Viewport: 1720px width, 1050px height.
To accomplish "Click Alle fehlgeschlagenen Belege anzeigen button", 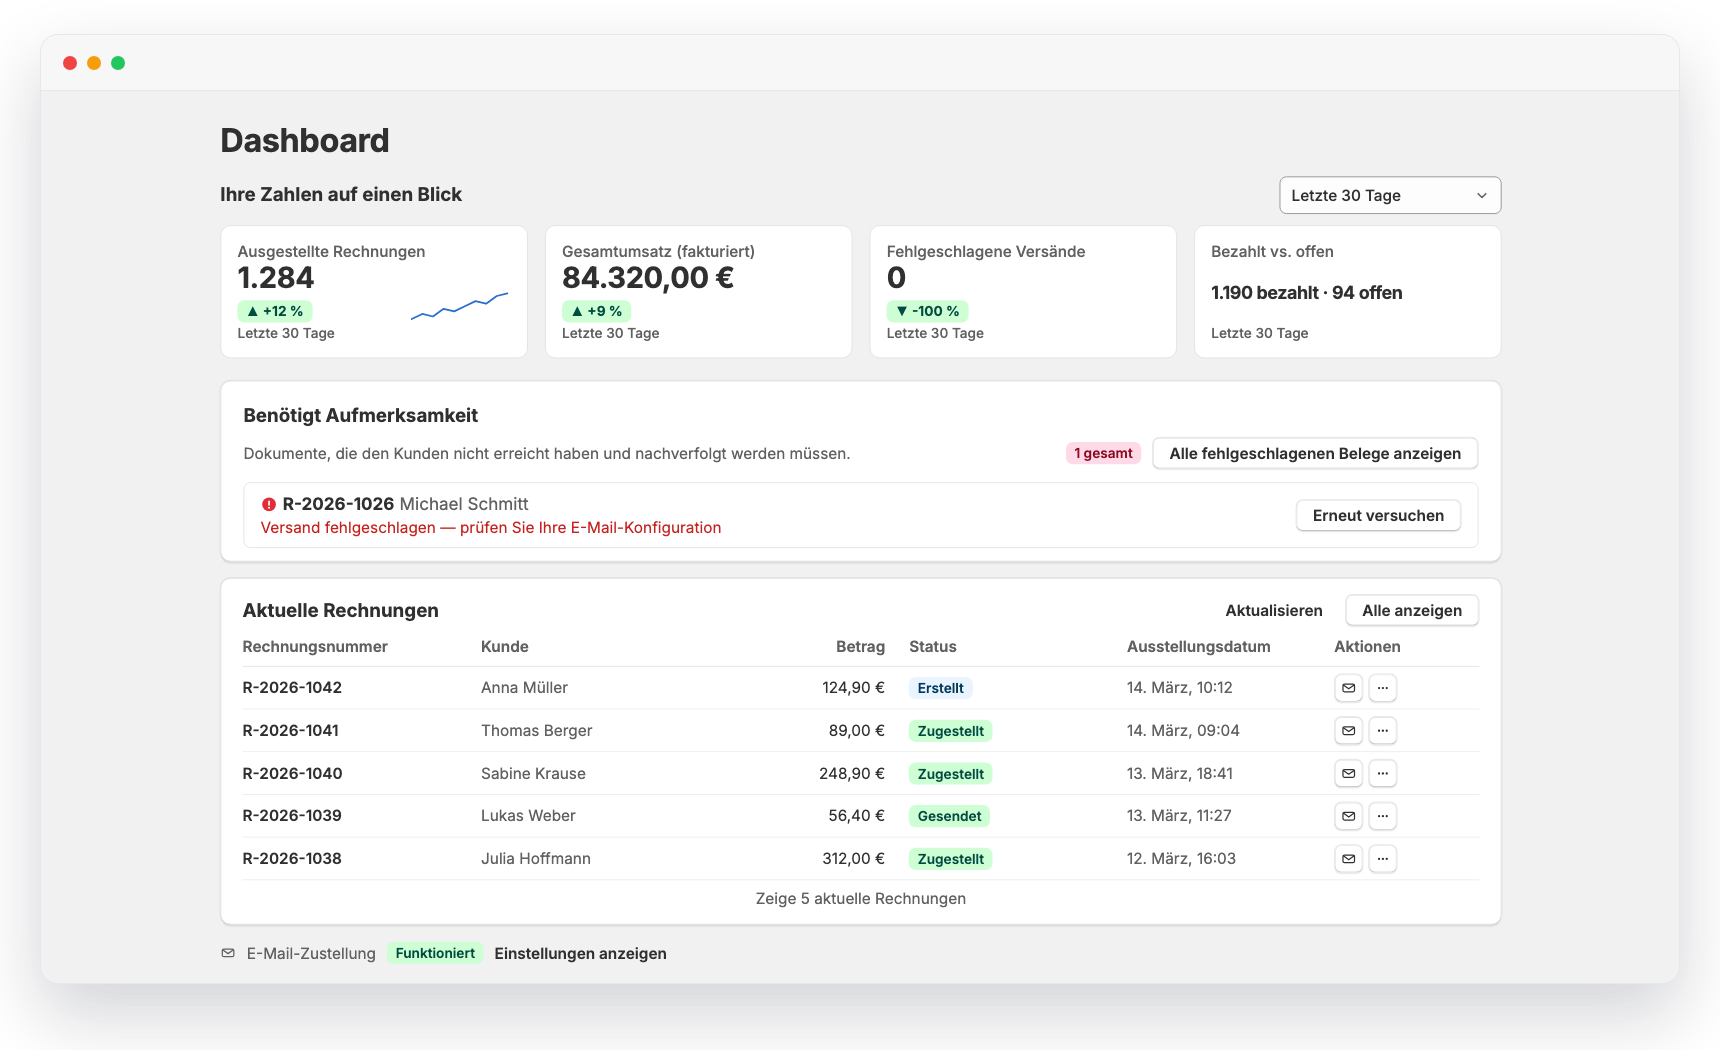I will point(1315,454).
